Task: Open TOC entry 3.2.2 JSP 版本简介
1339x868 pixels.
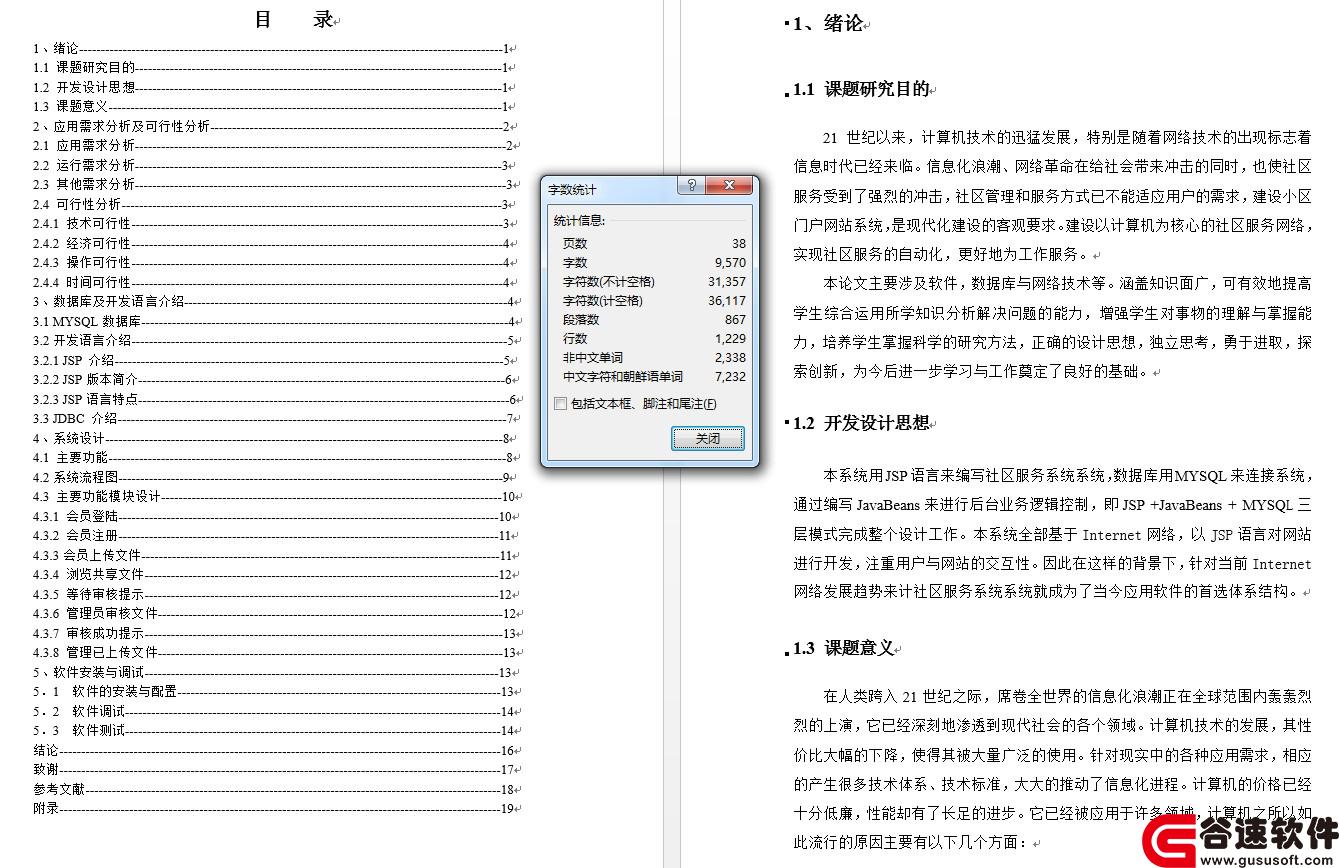Action: pyautogui.click(x=274, y=380)
